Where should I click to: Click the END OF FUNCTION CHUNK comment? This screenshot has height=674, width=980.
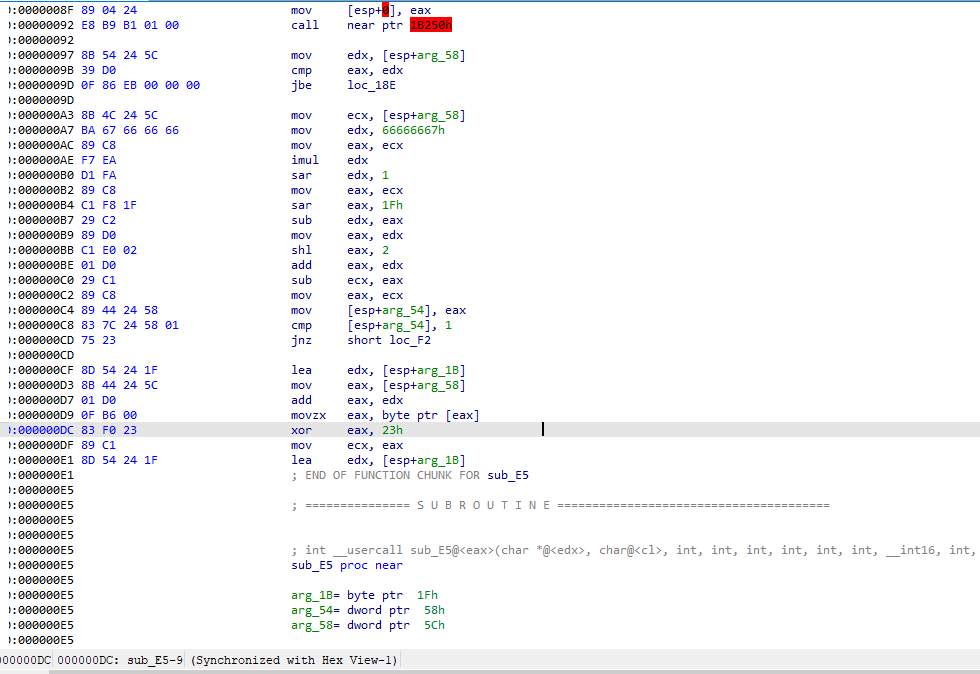point(410,475)
